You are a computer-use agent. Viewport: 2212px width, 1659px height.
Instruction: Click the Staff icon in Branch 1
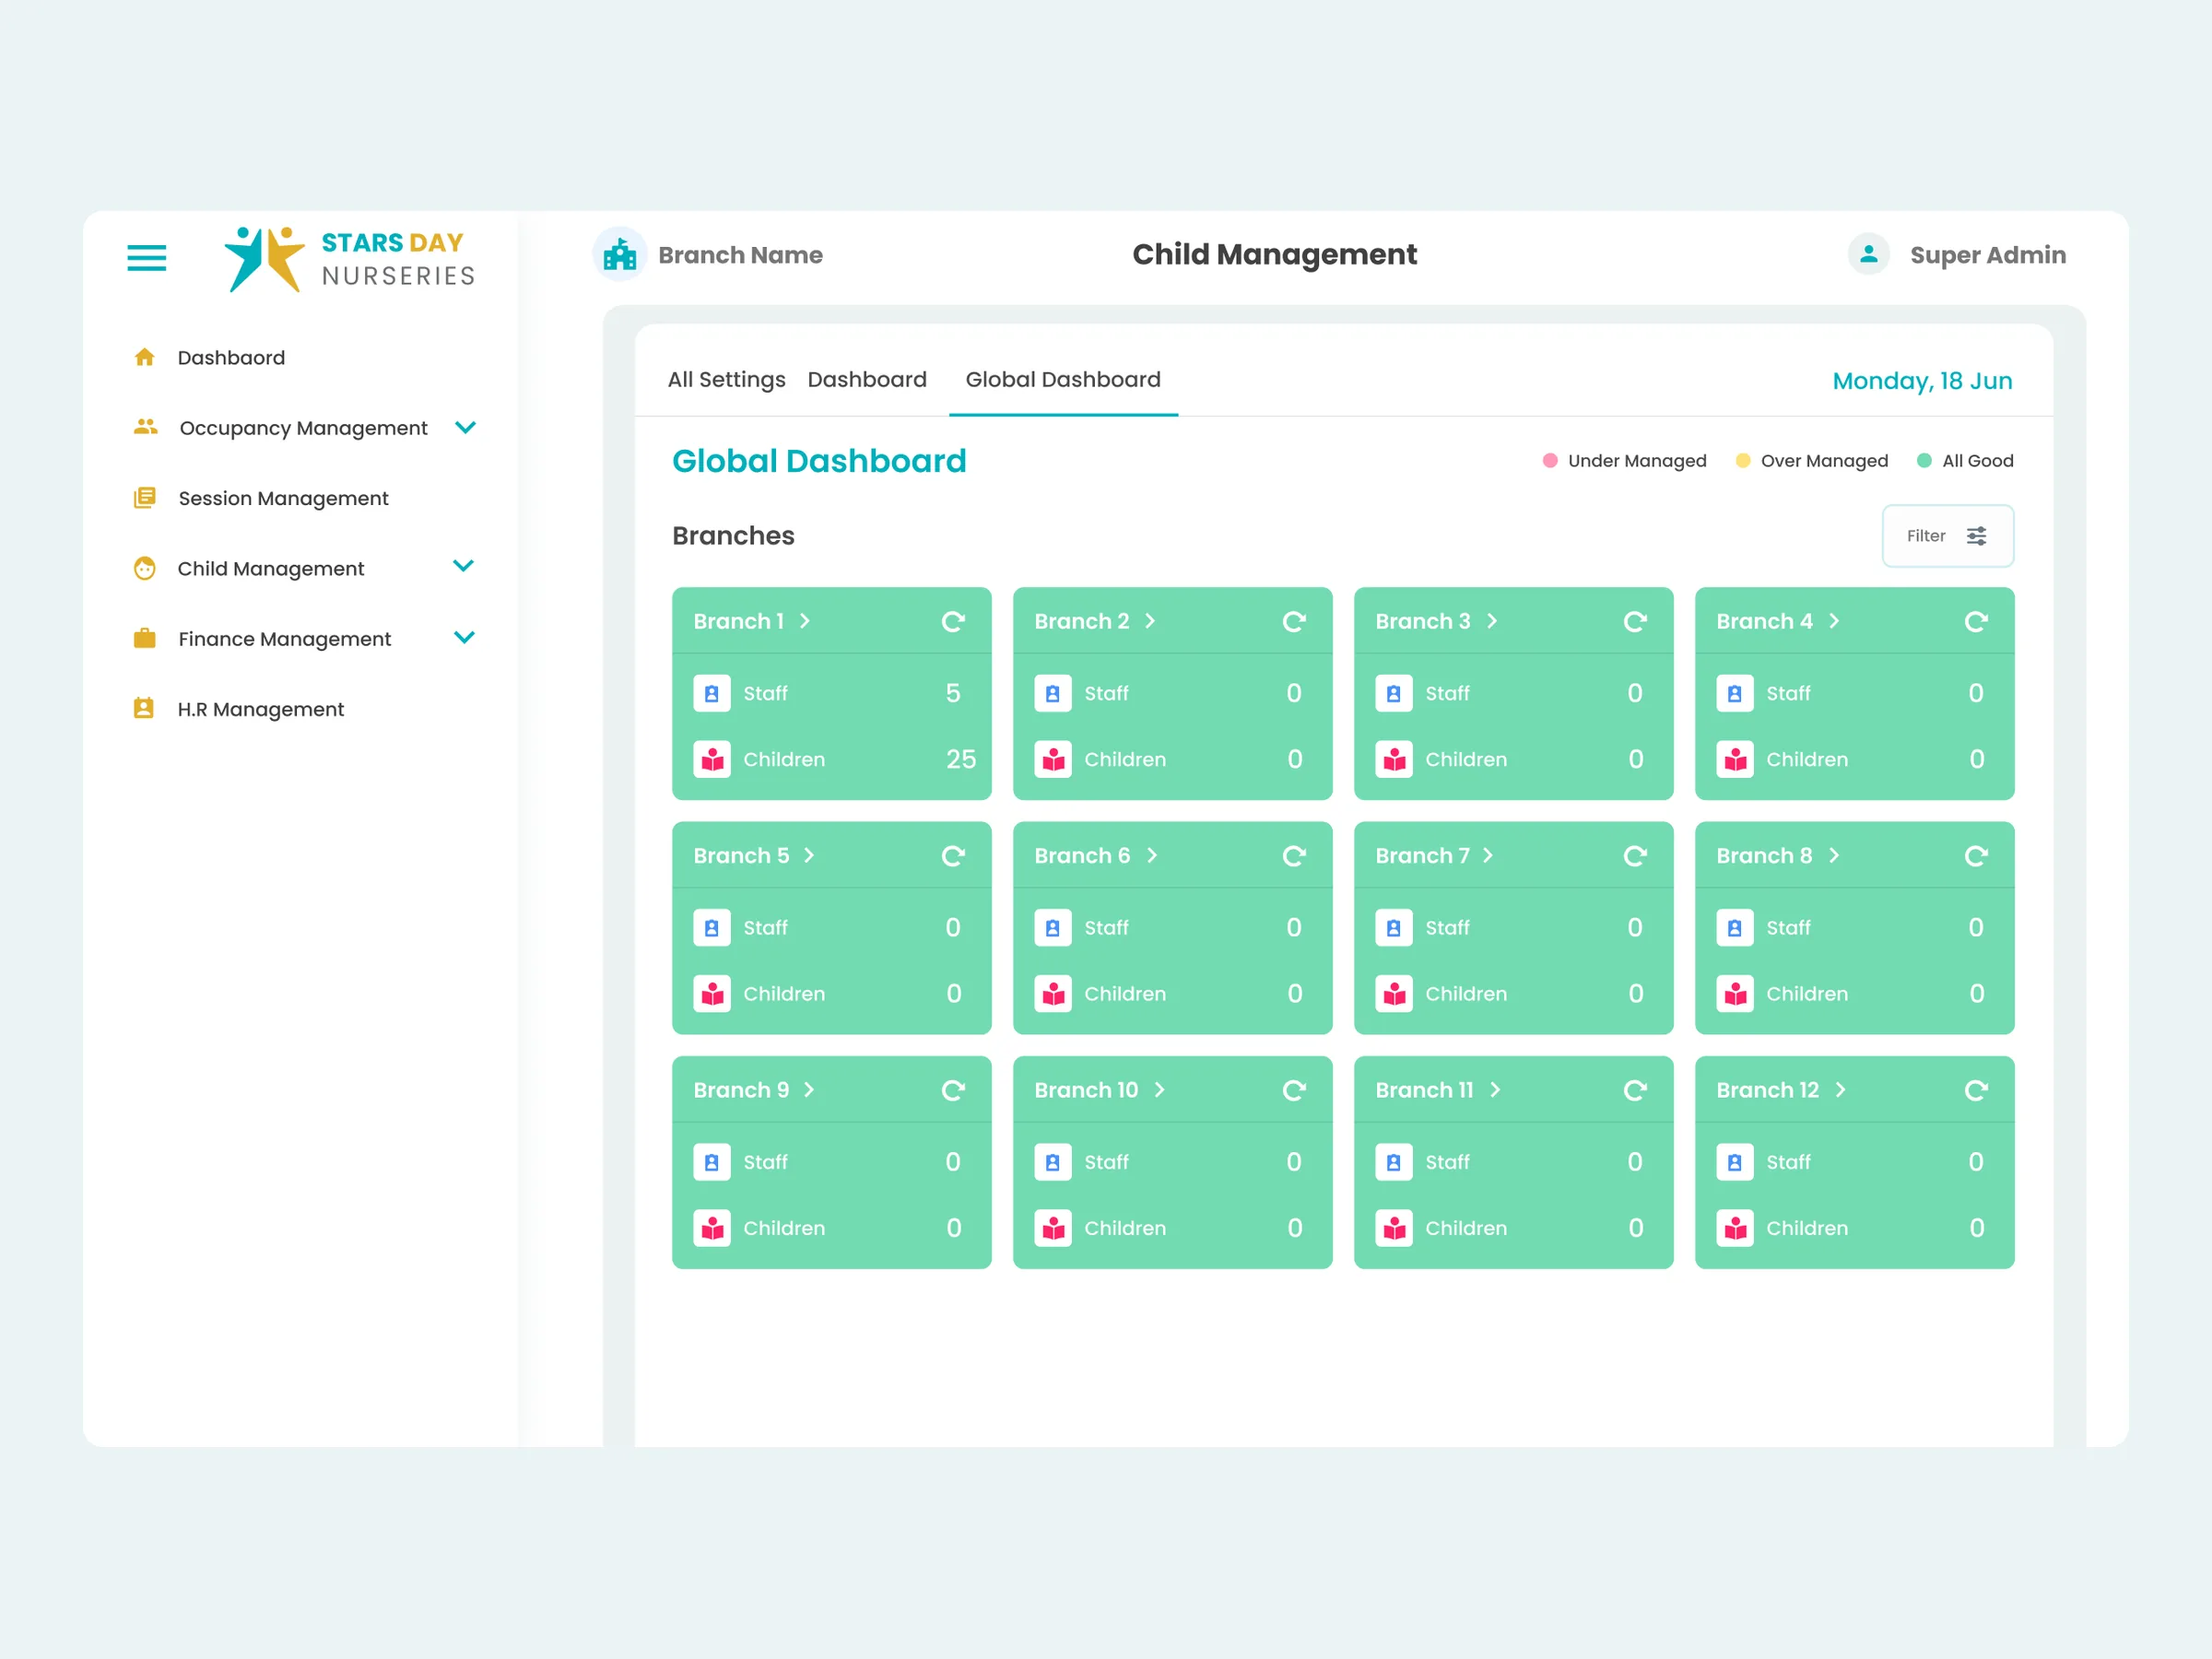pyautogui.click(x=712, y=693)
